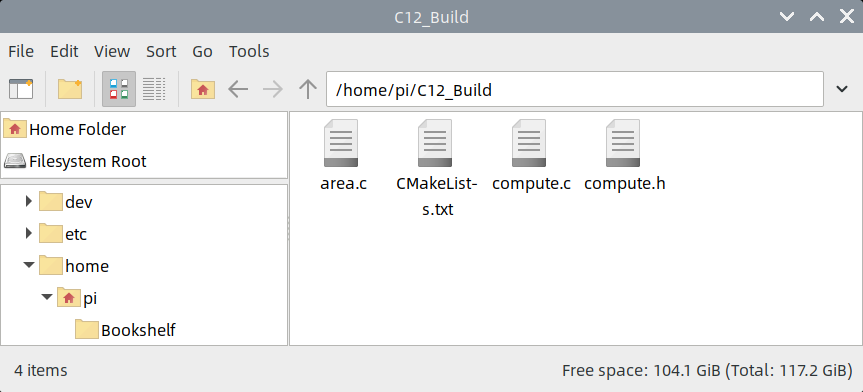Screen dimensions: 863x392
Task: Switch to icon view mode
Action: pyautogui.click(x=119, y=89)
